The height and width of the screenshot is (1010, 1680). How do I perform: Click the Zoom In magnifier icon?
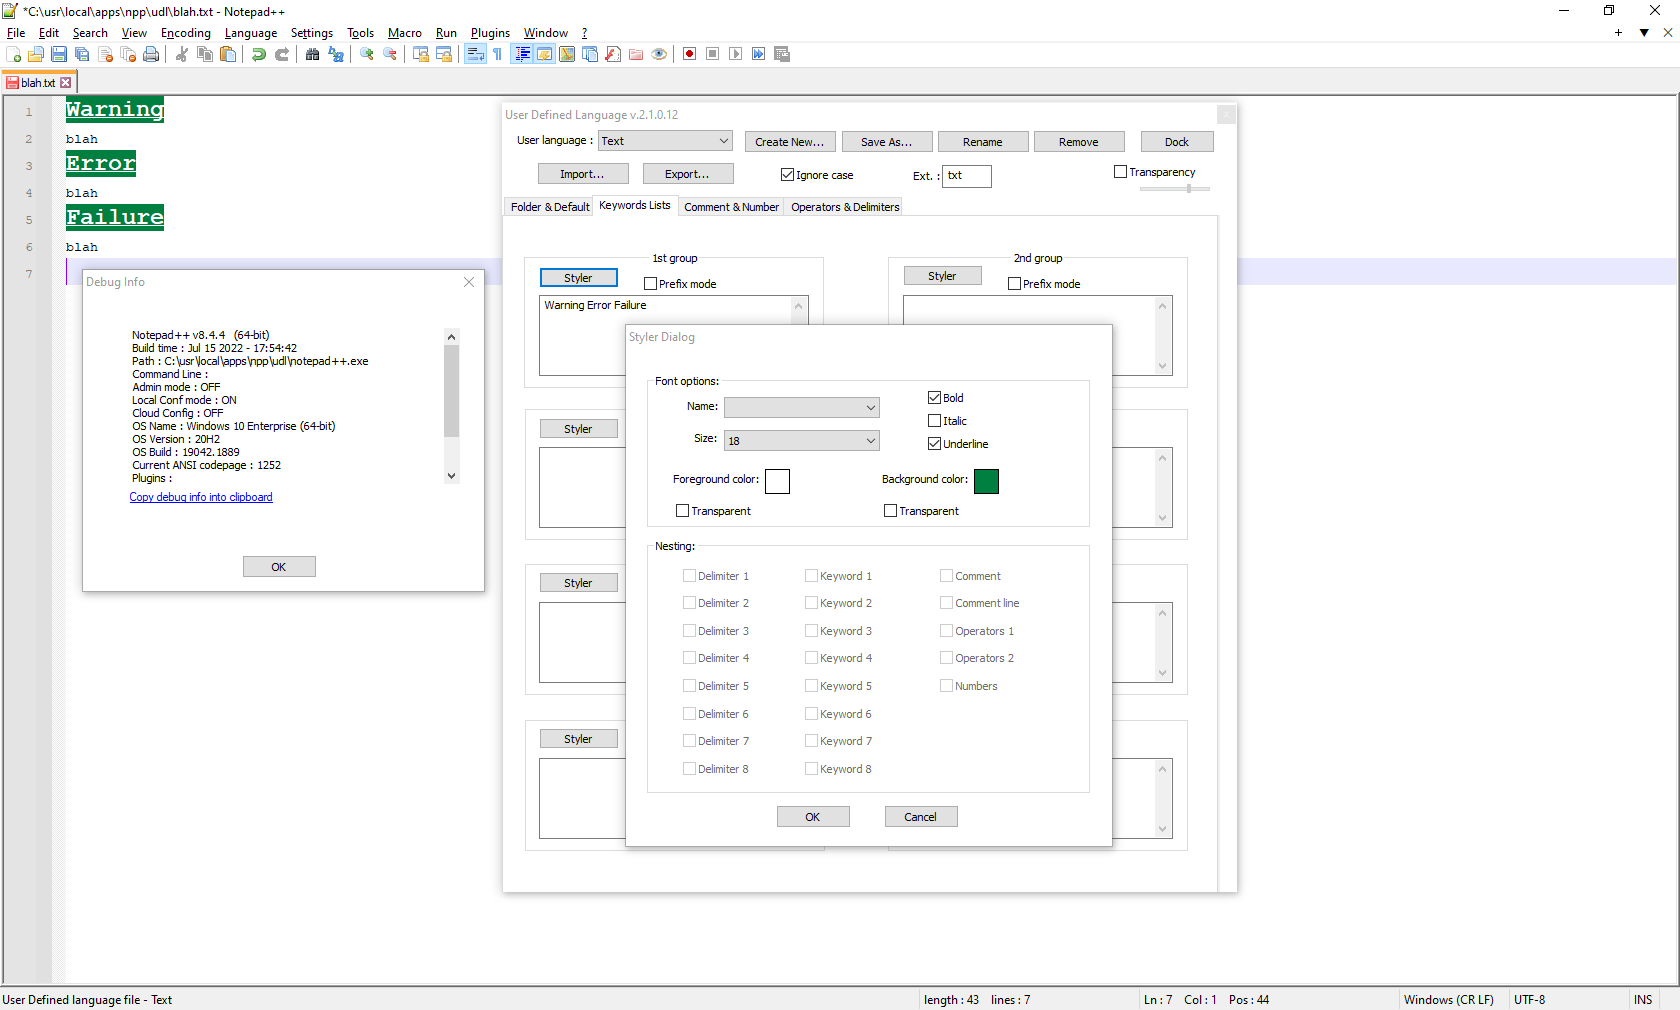point(367,54)
